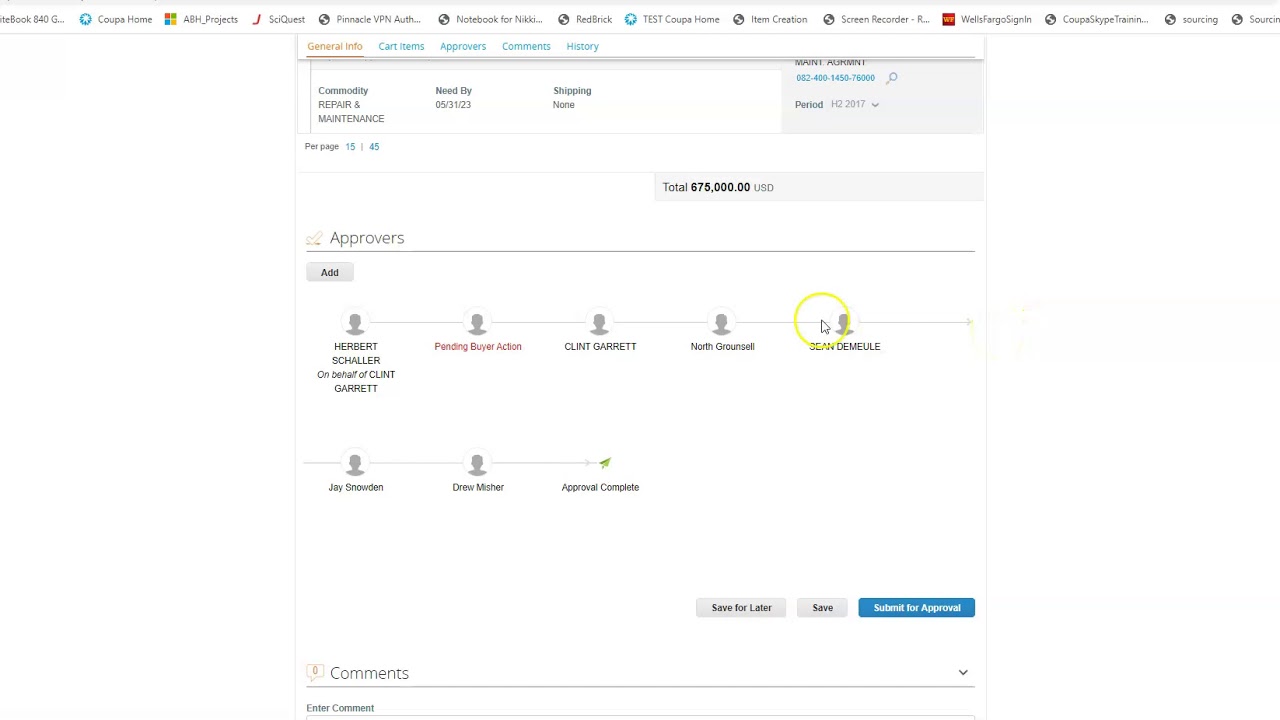Click the Add approver button
Viewport: 1280px width, 720px height.
click(329, 272)
